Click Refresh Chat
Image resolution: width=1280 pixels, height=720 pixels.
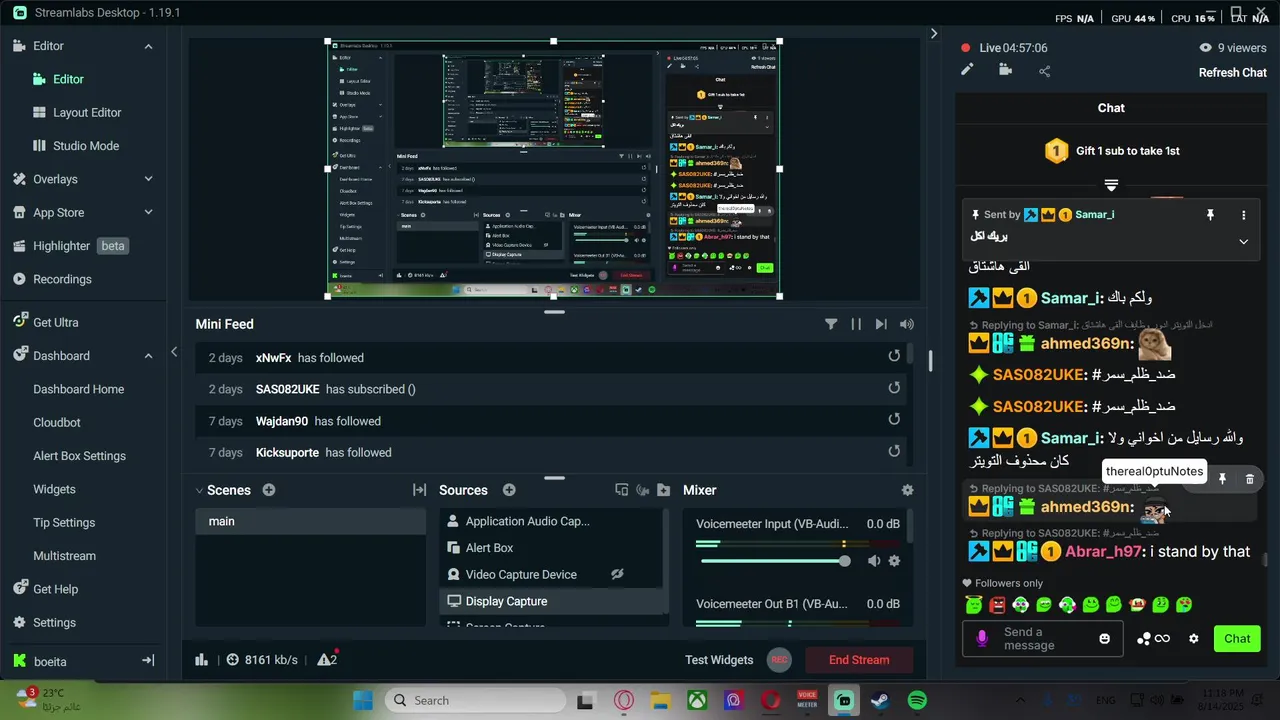click(1232, 72)
